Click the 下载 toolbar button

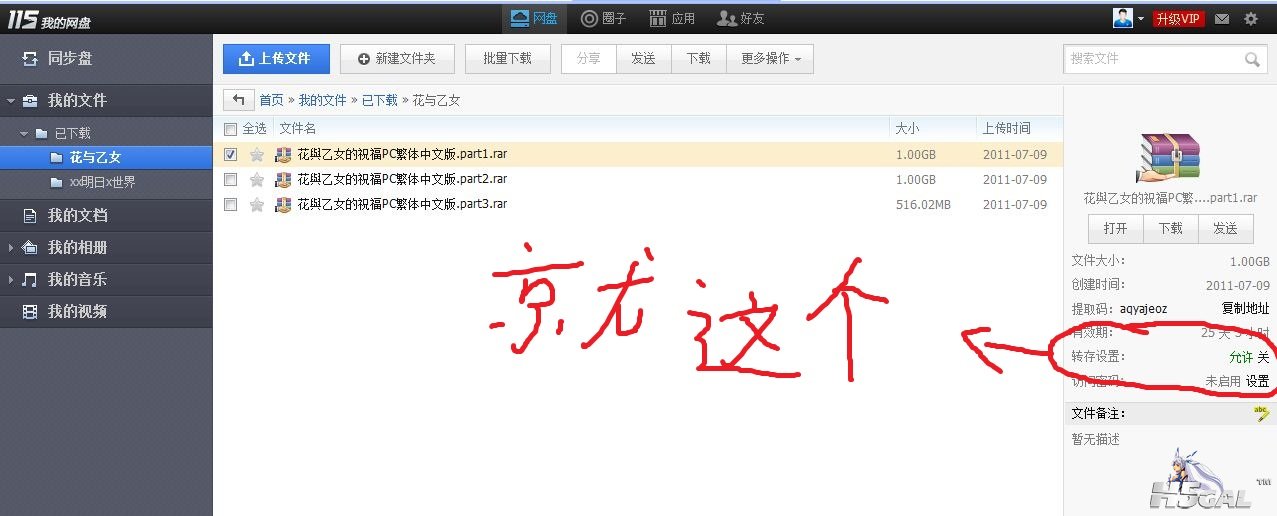coord(698,59)
